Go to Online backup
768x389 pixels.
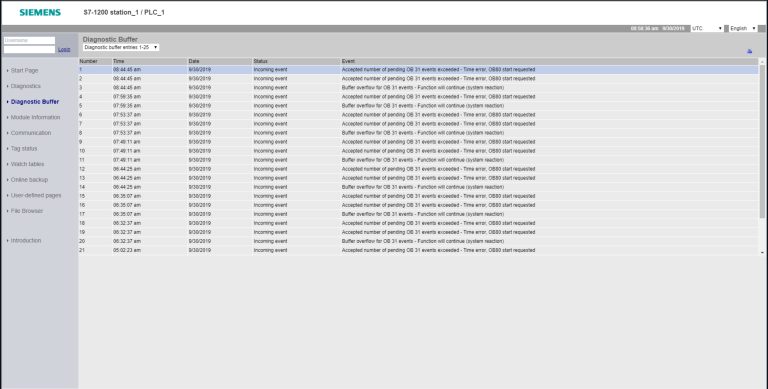tap(29, 180)
